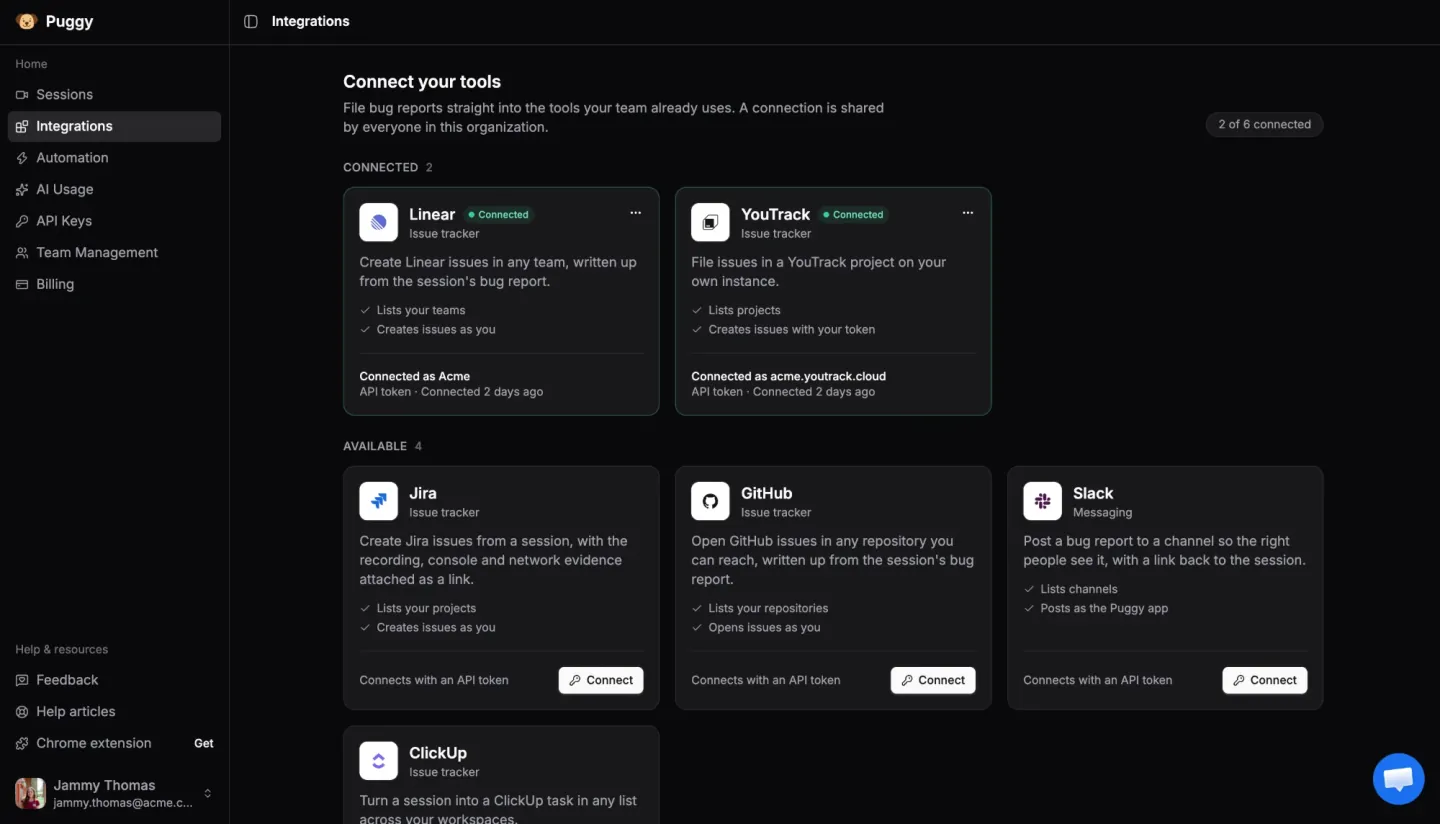Click the Feedback message icon
Viewport: 1440px width, 824px height.
pyautogui.click(x=22, y=680)
